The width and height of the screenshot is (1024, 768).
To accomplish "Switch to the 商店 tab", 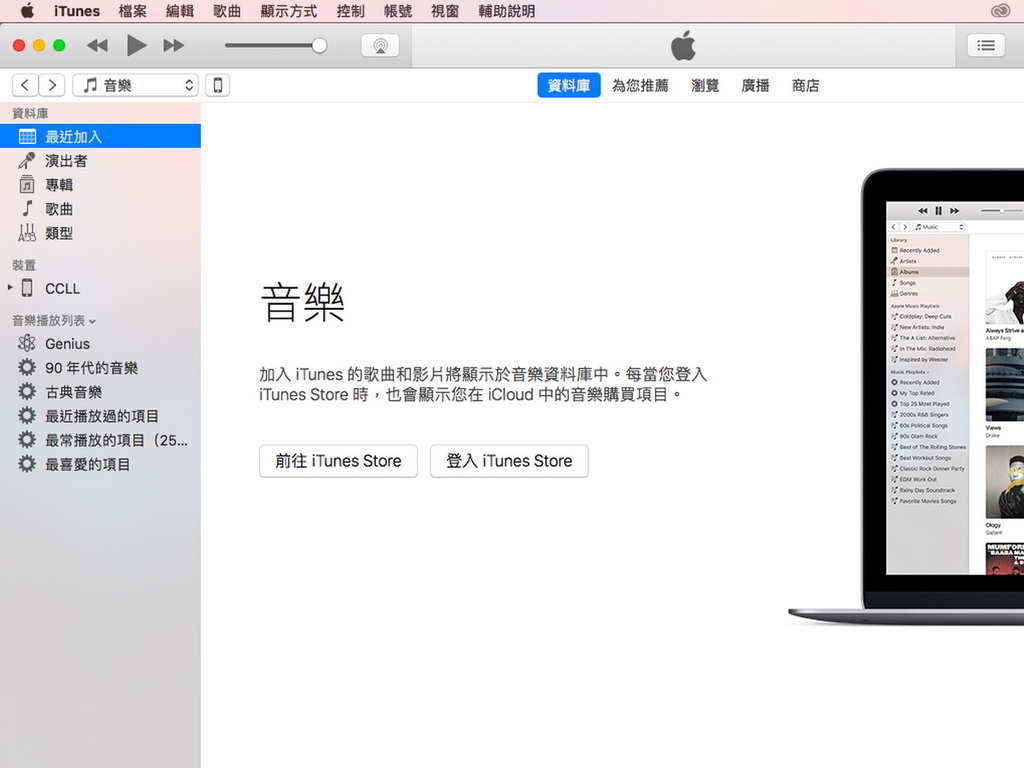I will point(805,86).
